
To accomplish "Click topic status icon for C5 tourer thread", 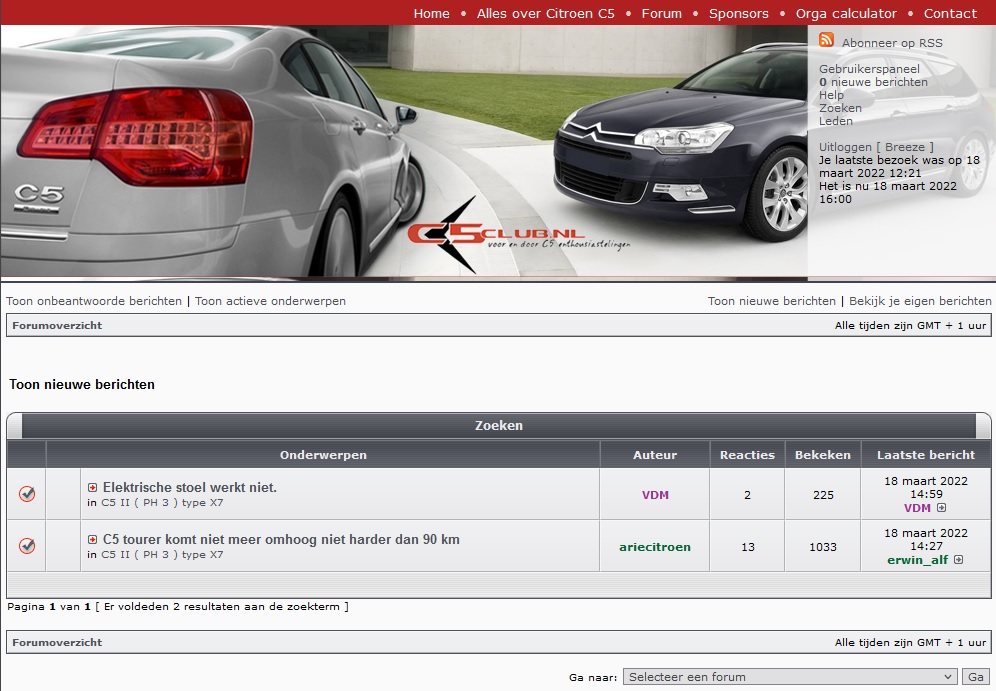I will click(x=27, y=546).
